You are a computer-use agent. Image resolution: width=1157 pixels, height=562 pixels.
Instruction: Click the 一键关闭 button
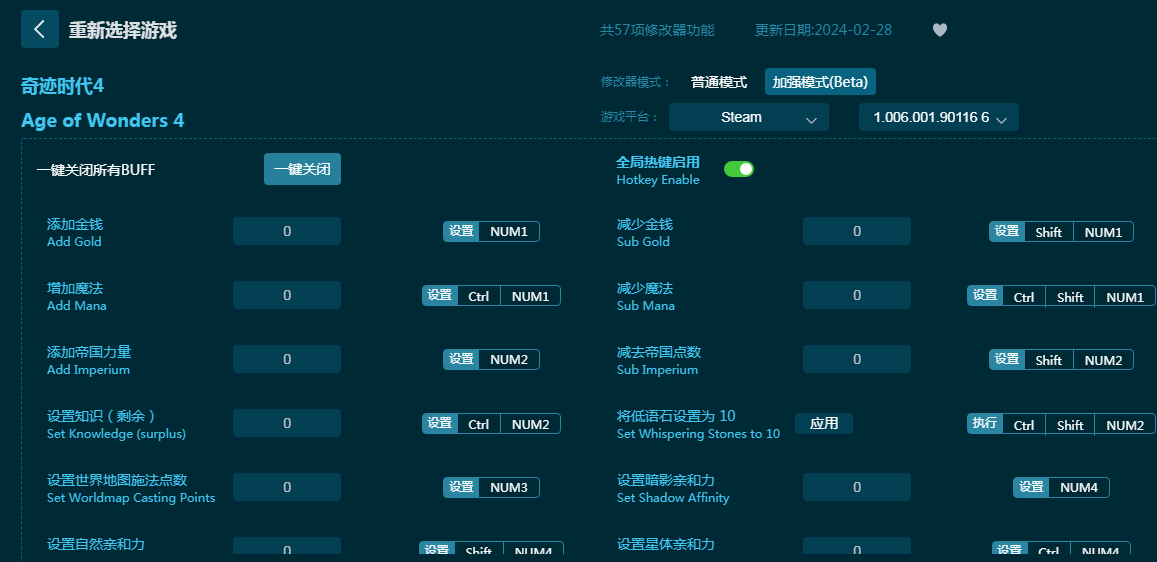[x=303, y=169]
